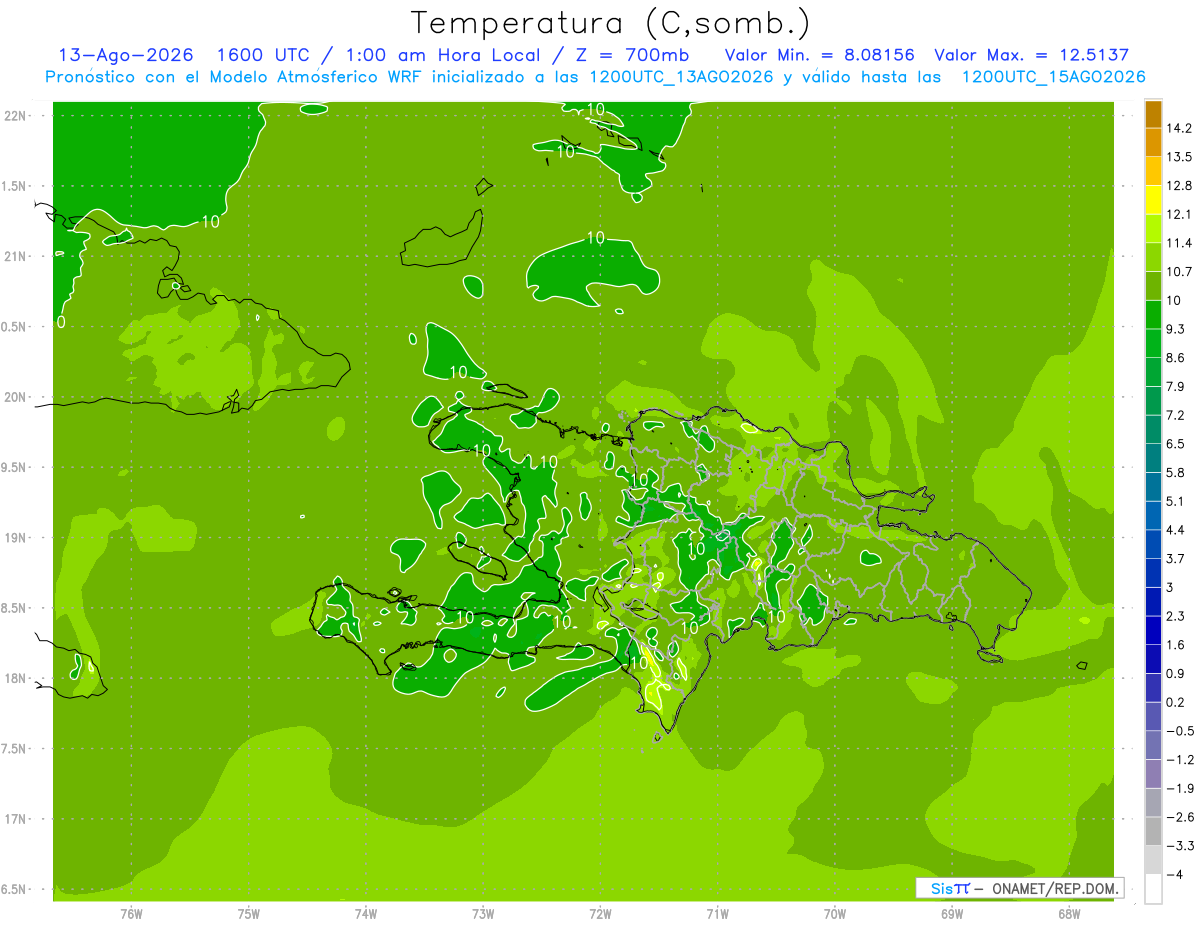Click the legend swatch between 10.7 and 11.4
The width and height of the screenshot is (1200, 927).
point(1153,258)
